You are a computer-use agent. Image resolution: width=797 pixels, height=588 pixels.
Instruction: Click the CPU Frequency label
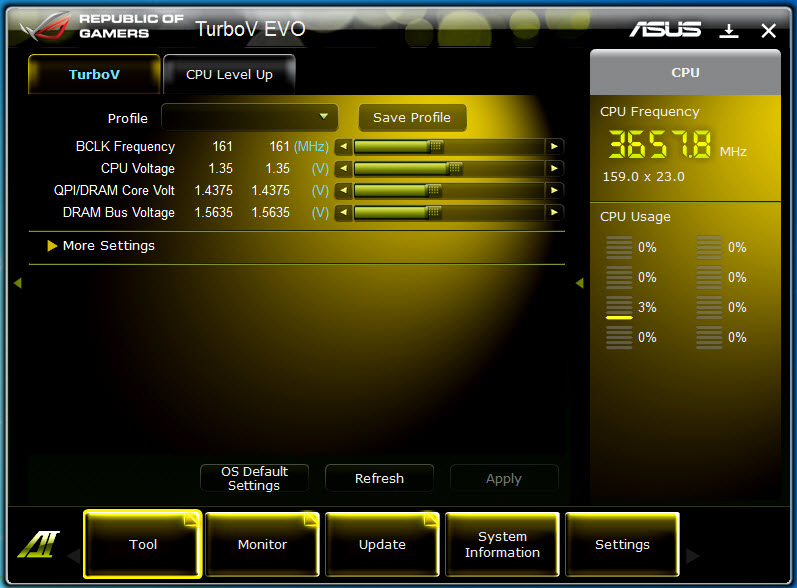coord(650,112)
